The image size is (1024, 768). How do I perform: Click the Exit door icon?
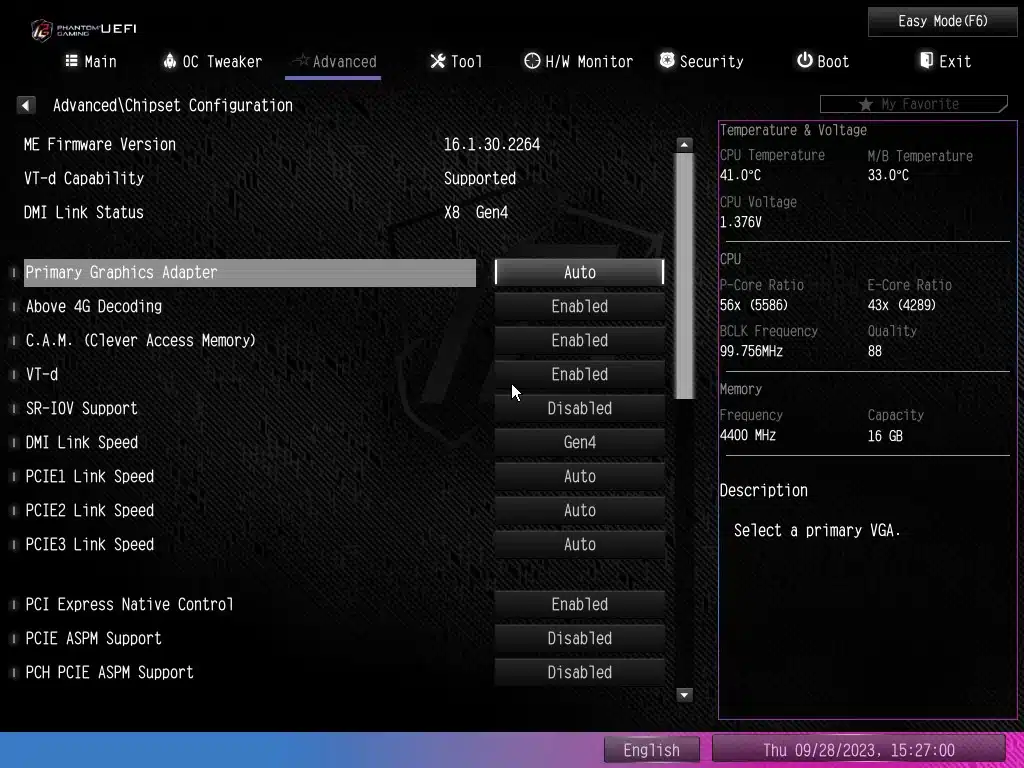pyautogui.click(x=927, y=61)
